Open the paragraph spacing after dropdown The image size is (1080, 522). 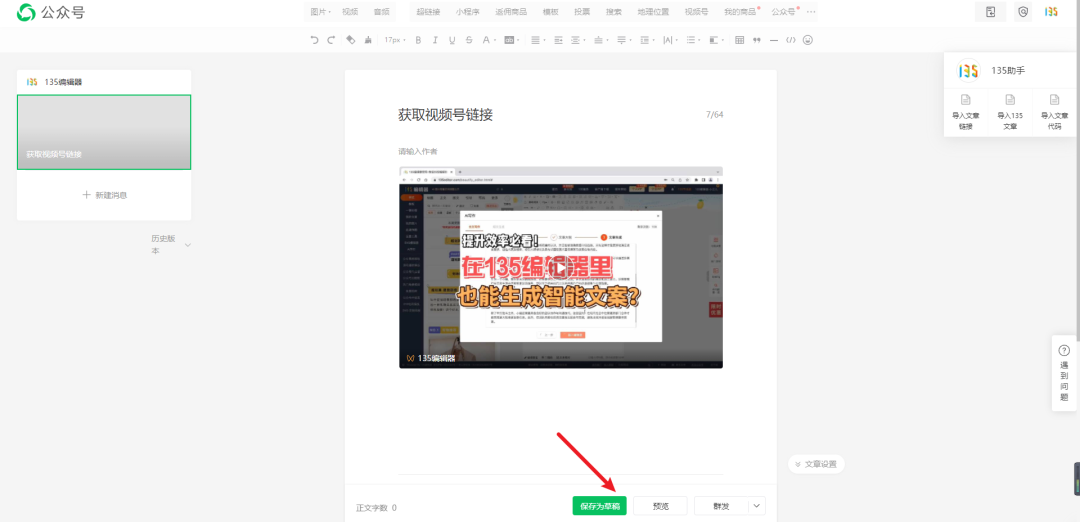(x=623, y=40)
